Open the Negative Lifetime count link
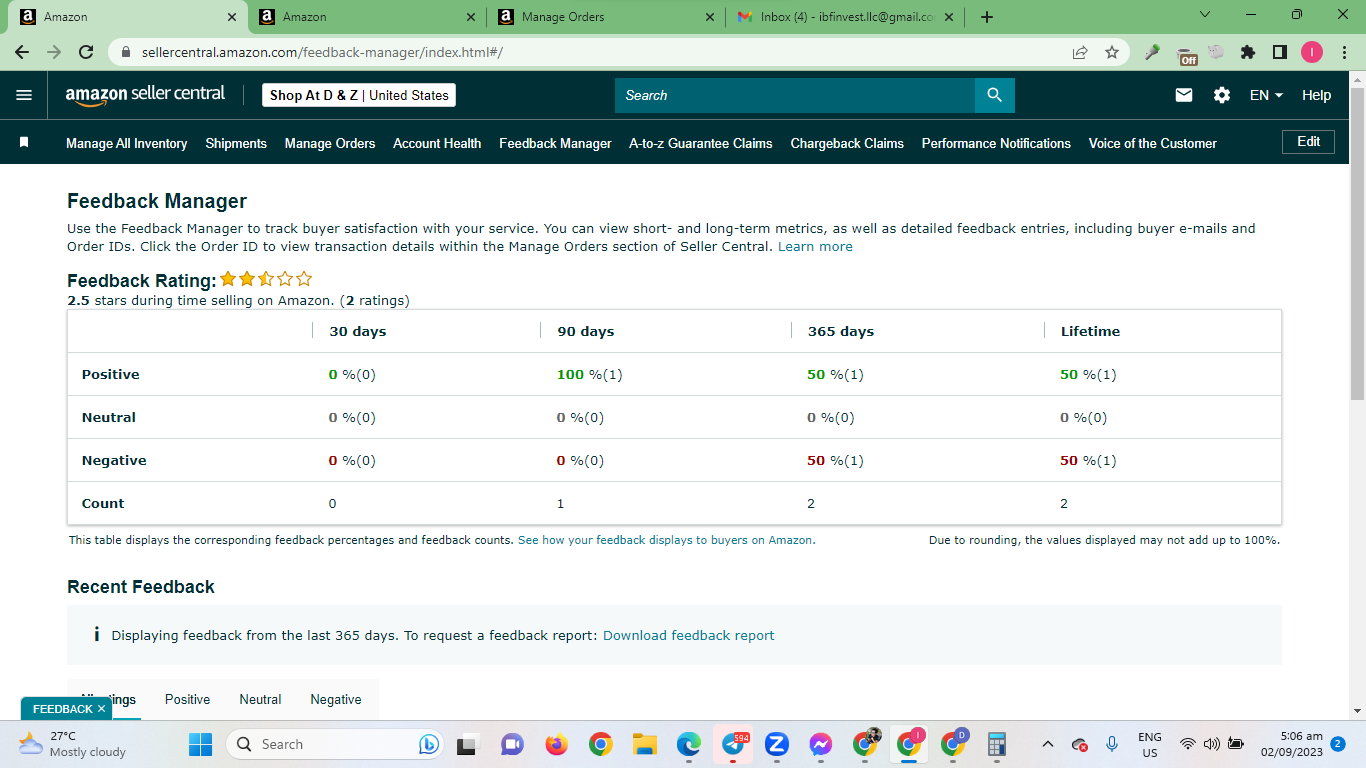Image resolution: width=1366 pixels, height=768 pixels. [x=1108, y=460]
